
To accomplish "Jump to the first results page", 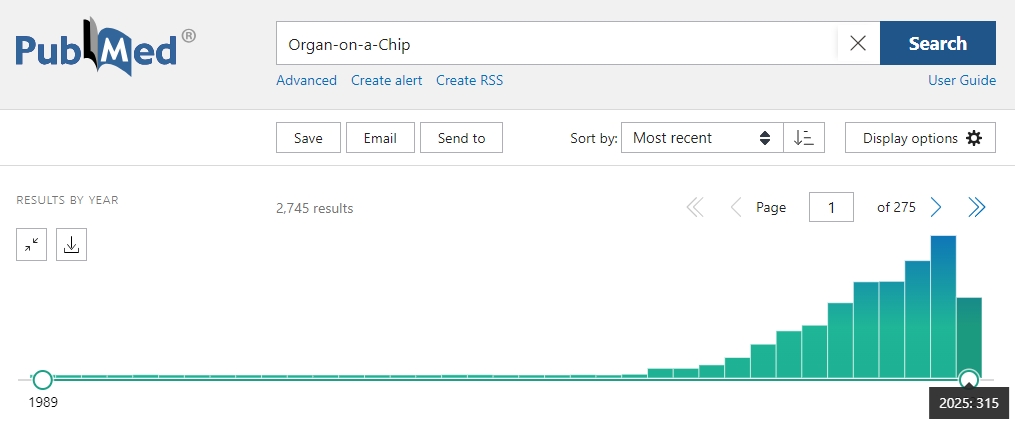I will click(x=695, y=207).
